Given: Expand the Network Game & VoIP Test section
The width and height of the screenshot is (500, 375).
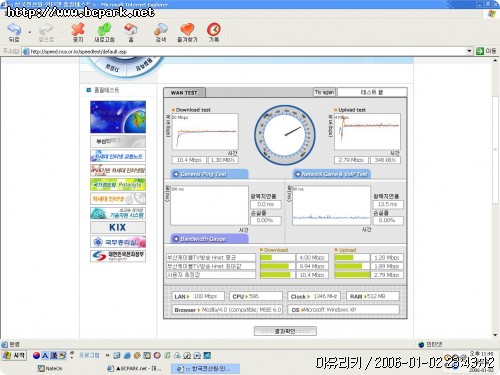Looking at the screenshot, I should pyautogui.click(x=332, y=174).
